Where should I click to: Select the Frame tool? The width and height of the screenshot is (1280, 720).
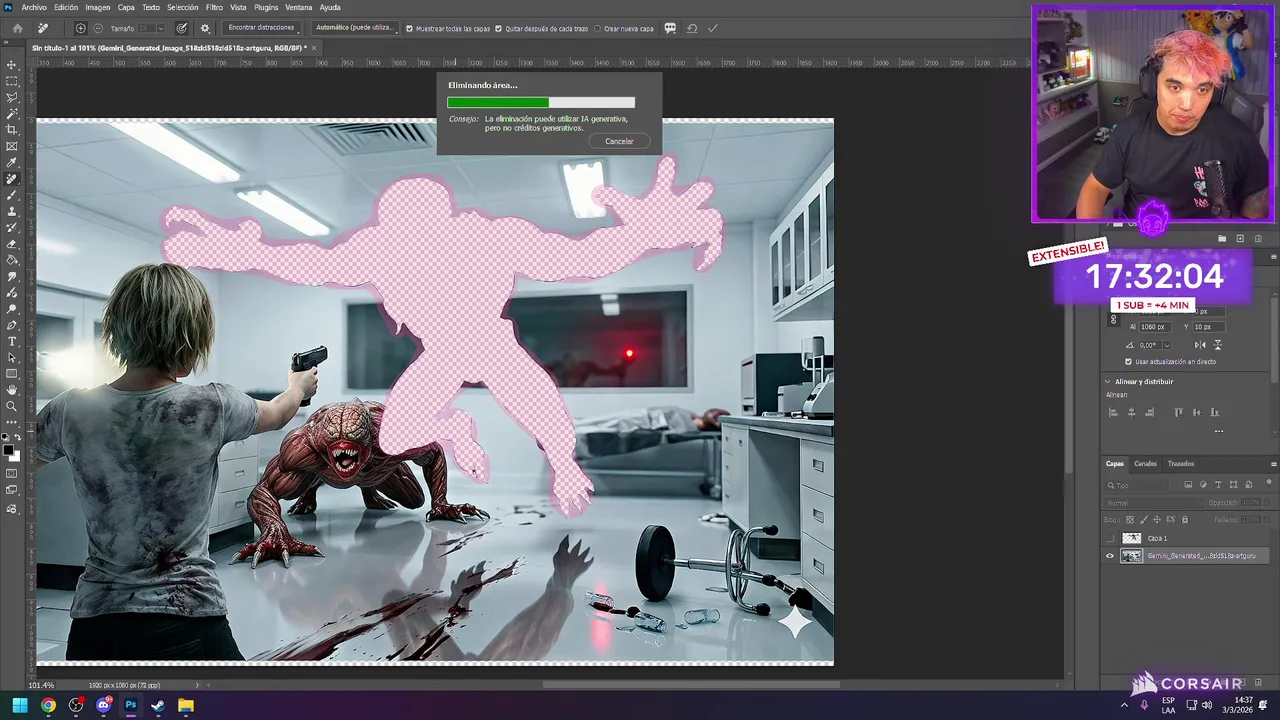coord(12,146)
